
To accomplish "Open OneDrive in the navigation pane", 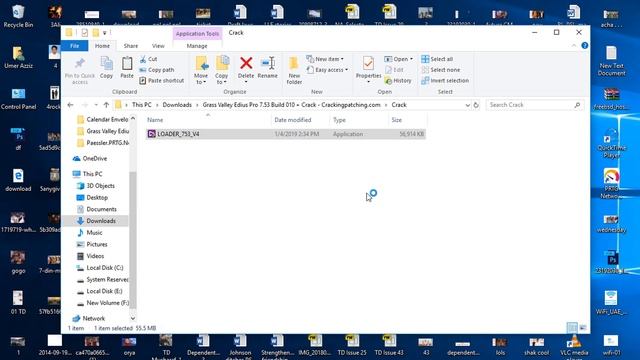I will coord(95,158).
